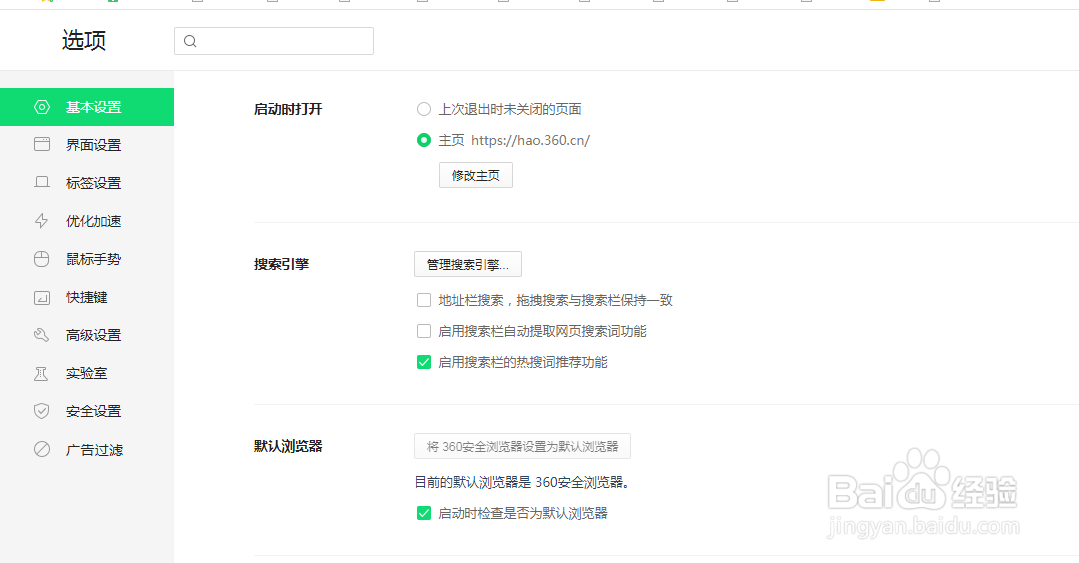Click the 安全设置 shield icon
The width and height of the screenshot is (1079, 563).
click(x=42, y=411)
